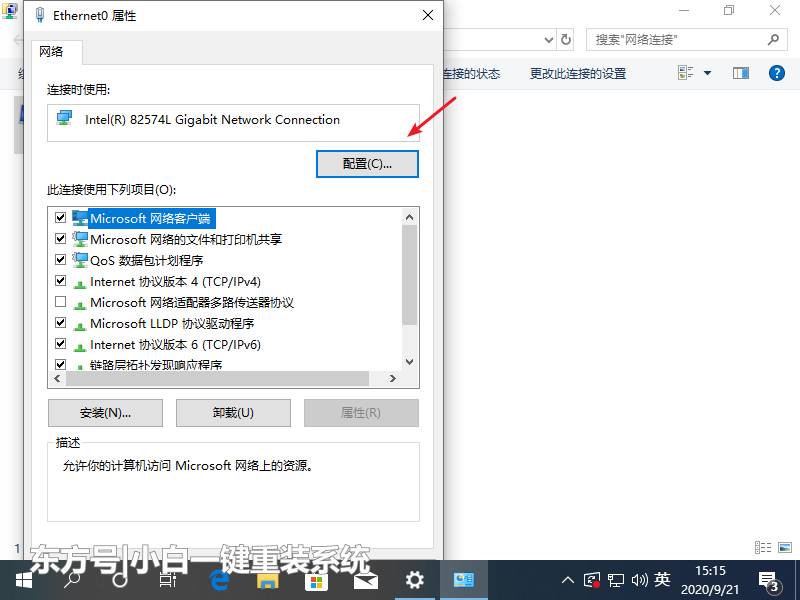
Task: Click the 'Intel(R) 82574L Gigabit Network Connection' adapter name
Action: [212, 120]
